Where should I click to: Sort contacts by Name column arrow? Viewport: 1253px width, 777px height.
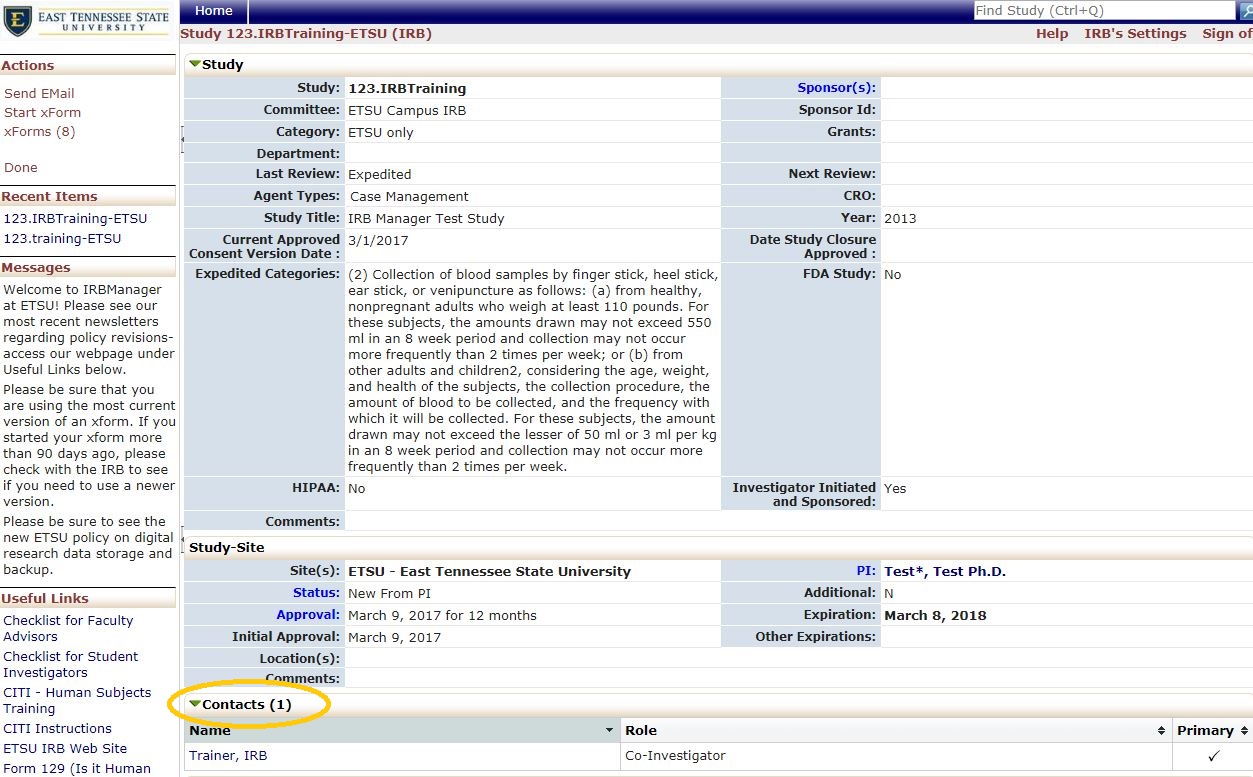click(x=610, y=731)
